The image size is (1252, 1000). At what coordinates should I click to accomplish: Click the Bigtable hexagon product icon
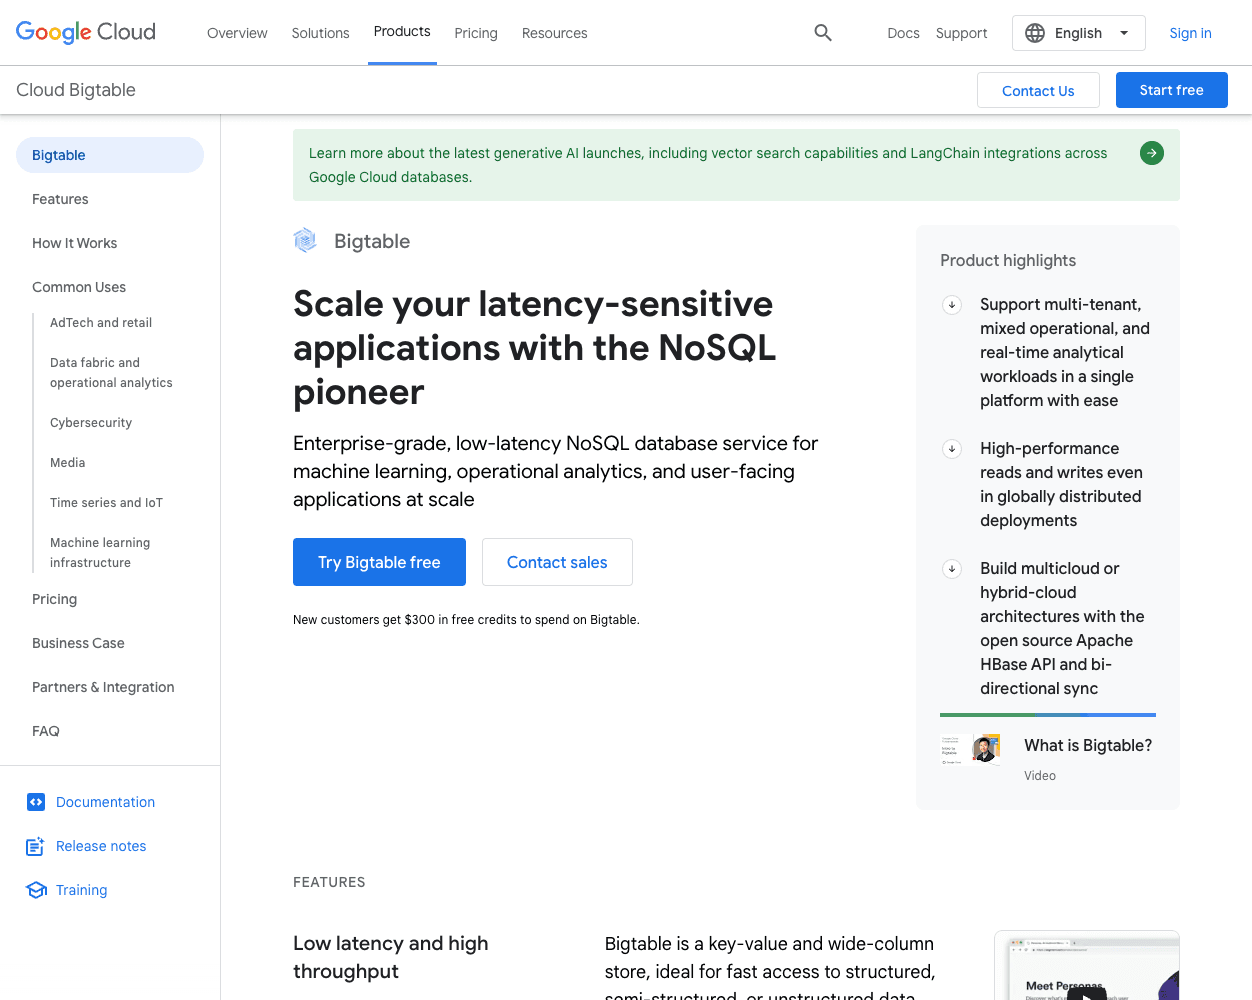305,240
